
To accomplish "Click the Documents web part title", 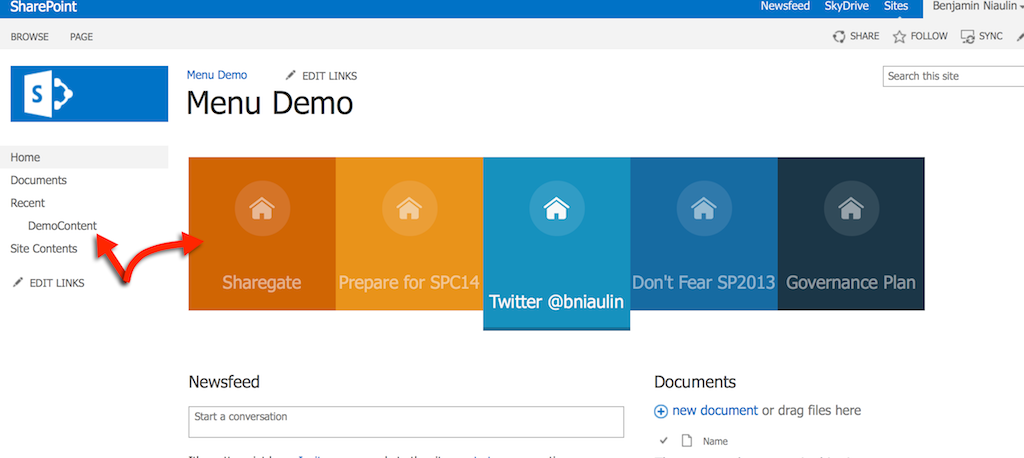I will (695, 382).
